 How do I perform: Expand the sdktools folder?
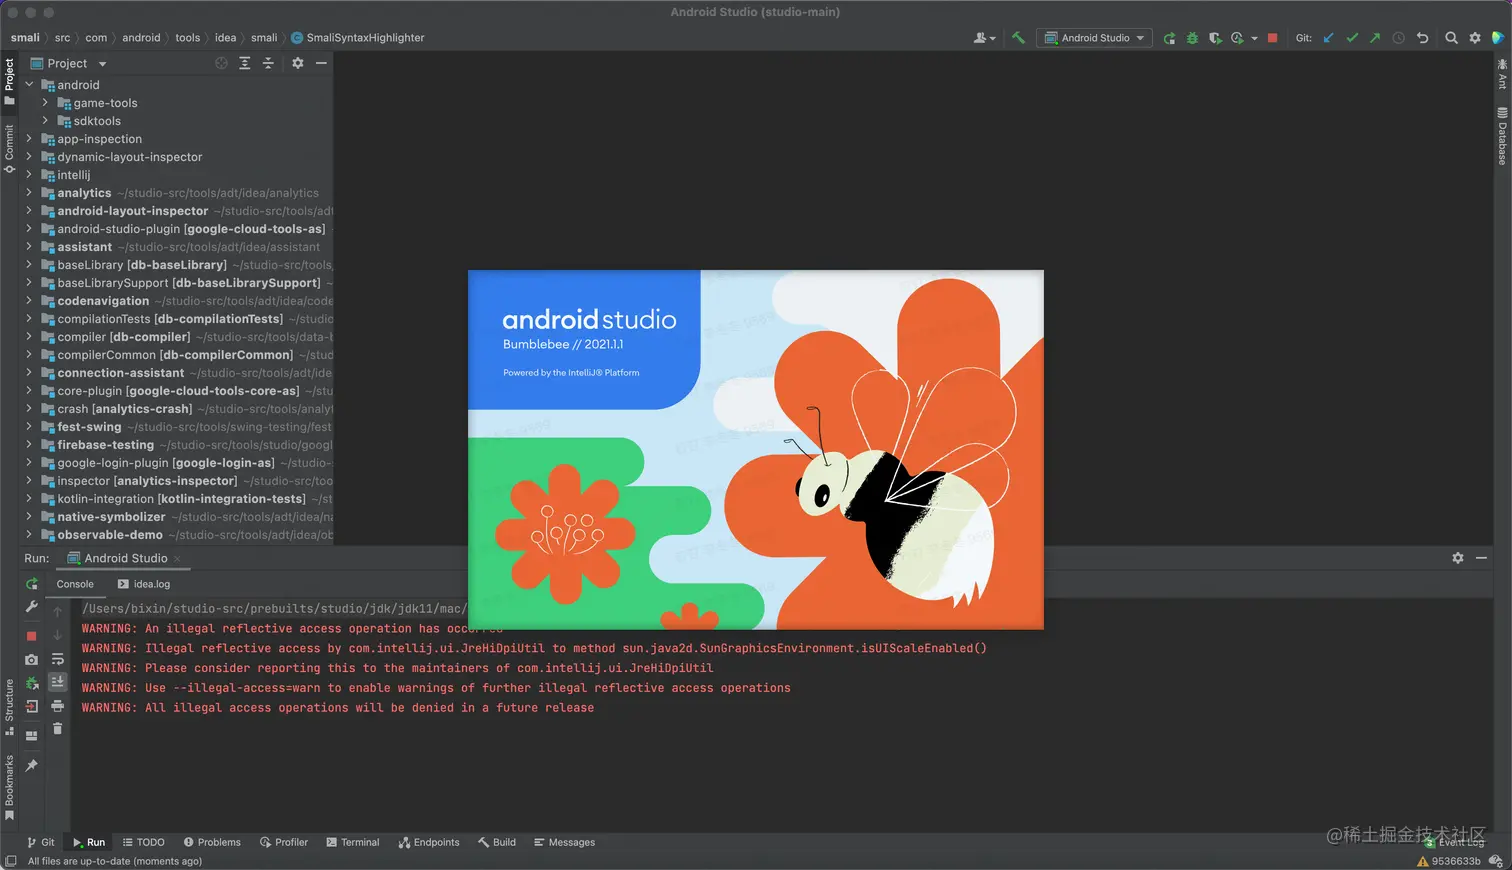tap(45, 121)
